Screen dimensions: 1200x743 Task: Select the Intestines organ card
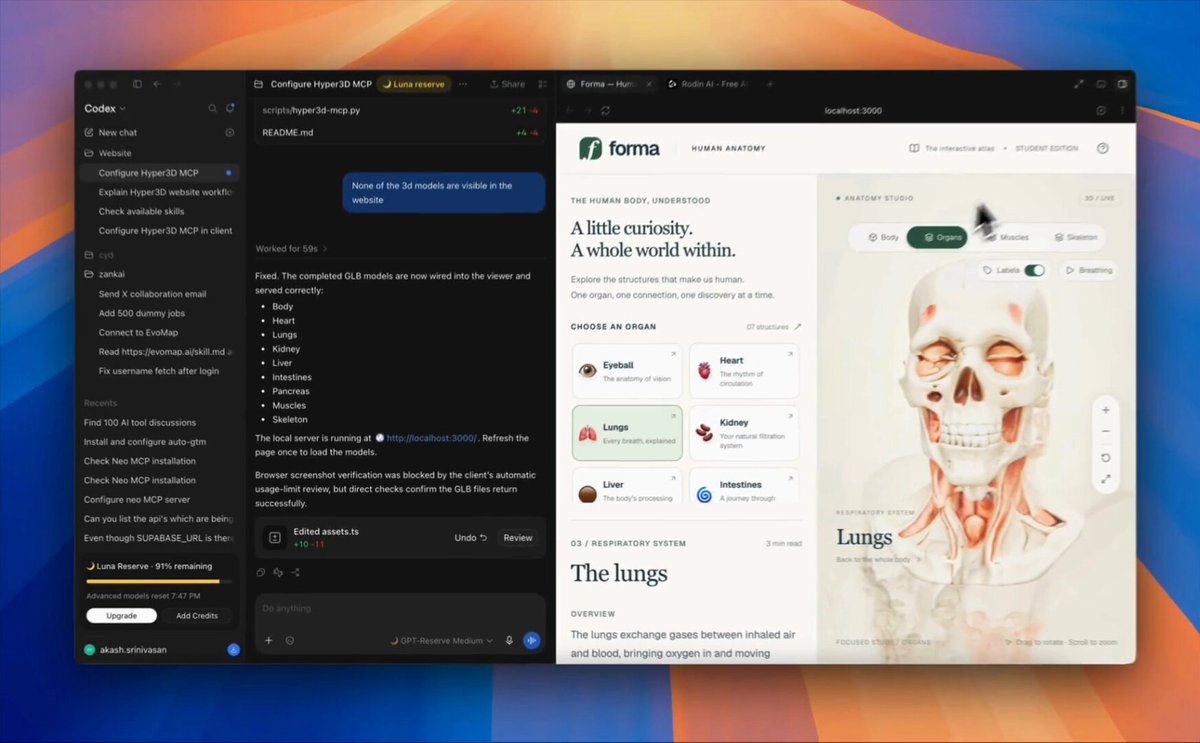(x=744, y=486)
